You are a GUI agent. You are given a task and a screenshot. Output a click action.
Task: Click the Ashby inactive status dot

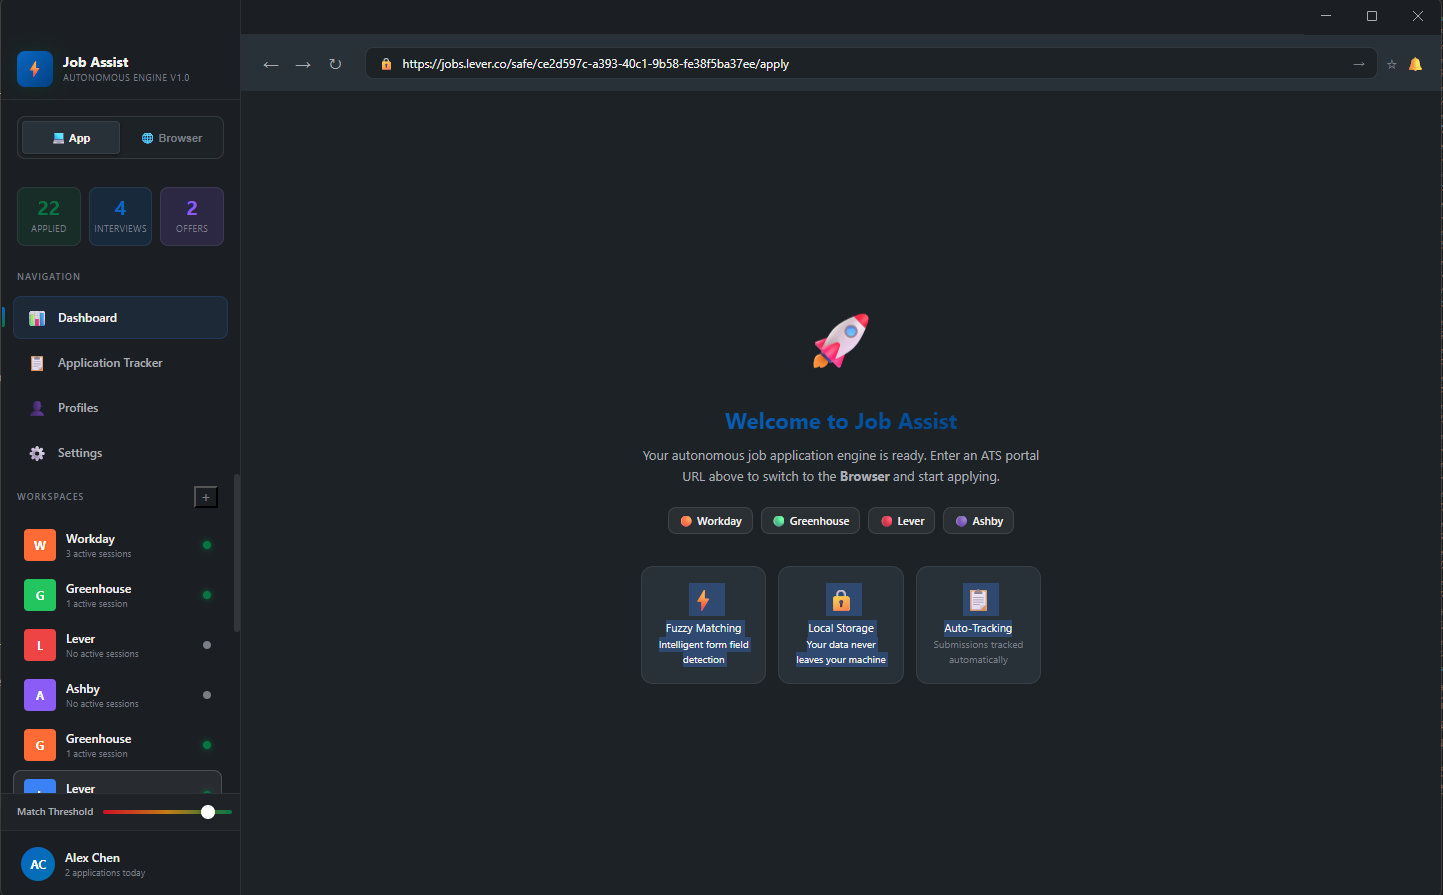click(x=207, y=695)
